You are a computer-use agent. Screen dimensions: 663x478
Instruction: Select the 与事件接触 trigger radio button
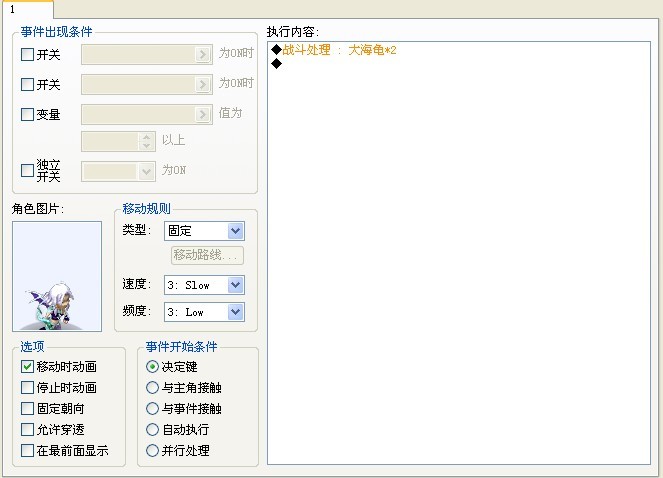pos(152,409)
